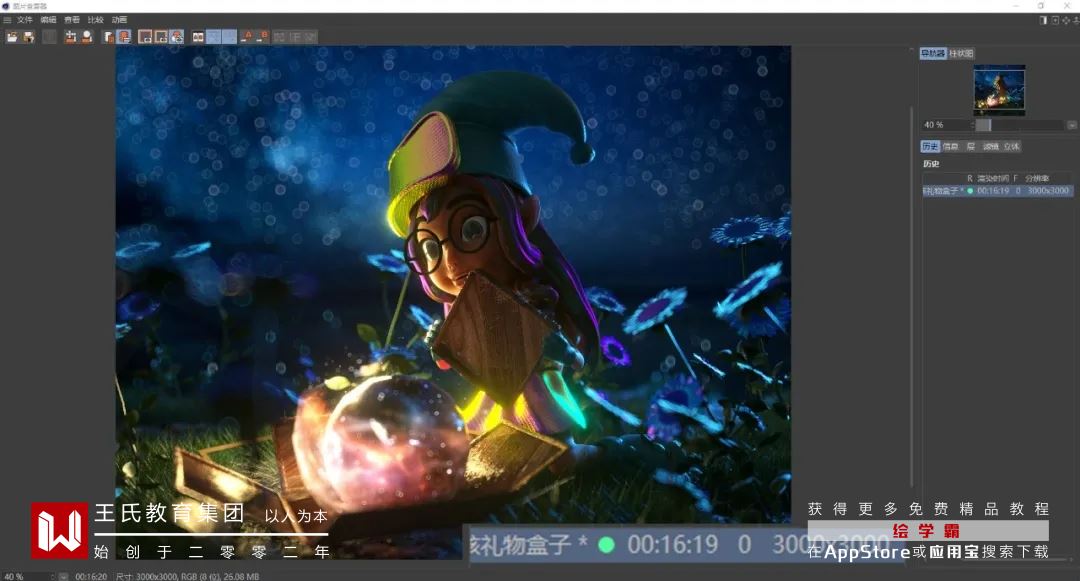Click the toolbar icon before the highlighted display-filter icon

point(108,37)
